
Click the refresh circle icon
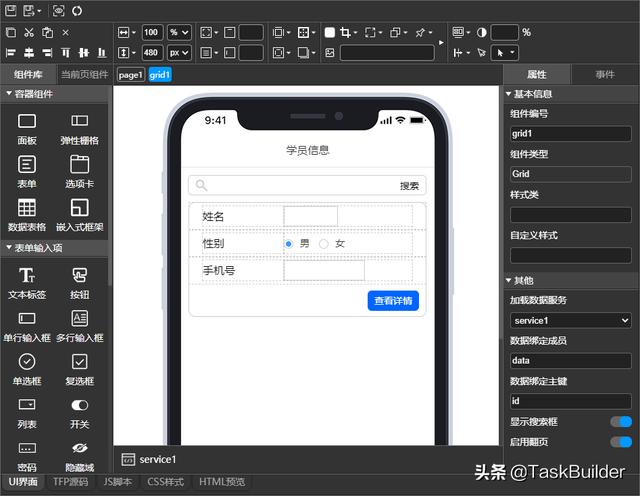[77, 11]
